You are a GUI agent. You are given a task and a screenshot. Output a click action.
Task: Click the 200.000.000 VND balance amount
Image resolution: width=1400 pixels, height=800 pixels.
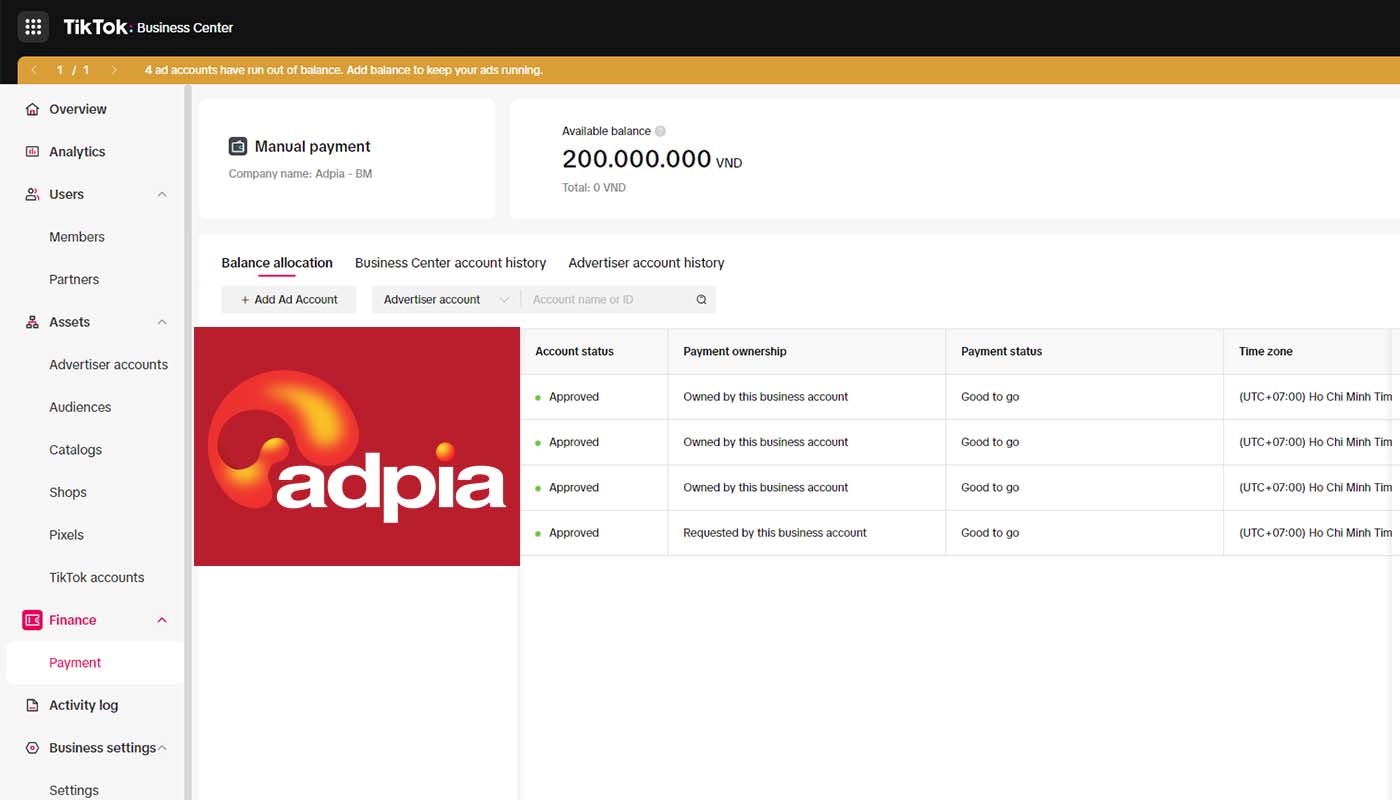[652, 159]
